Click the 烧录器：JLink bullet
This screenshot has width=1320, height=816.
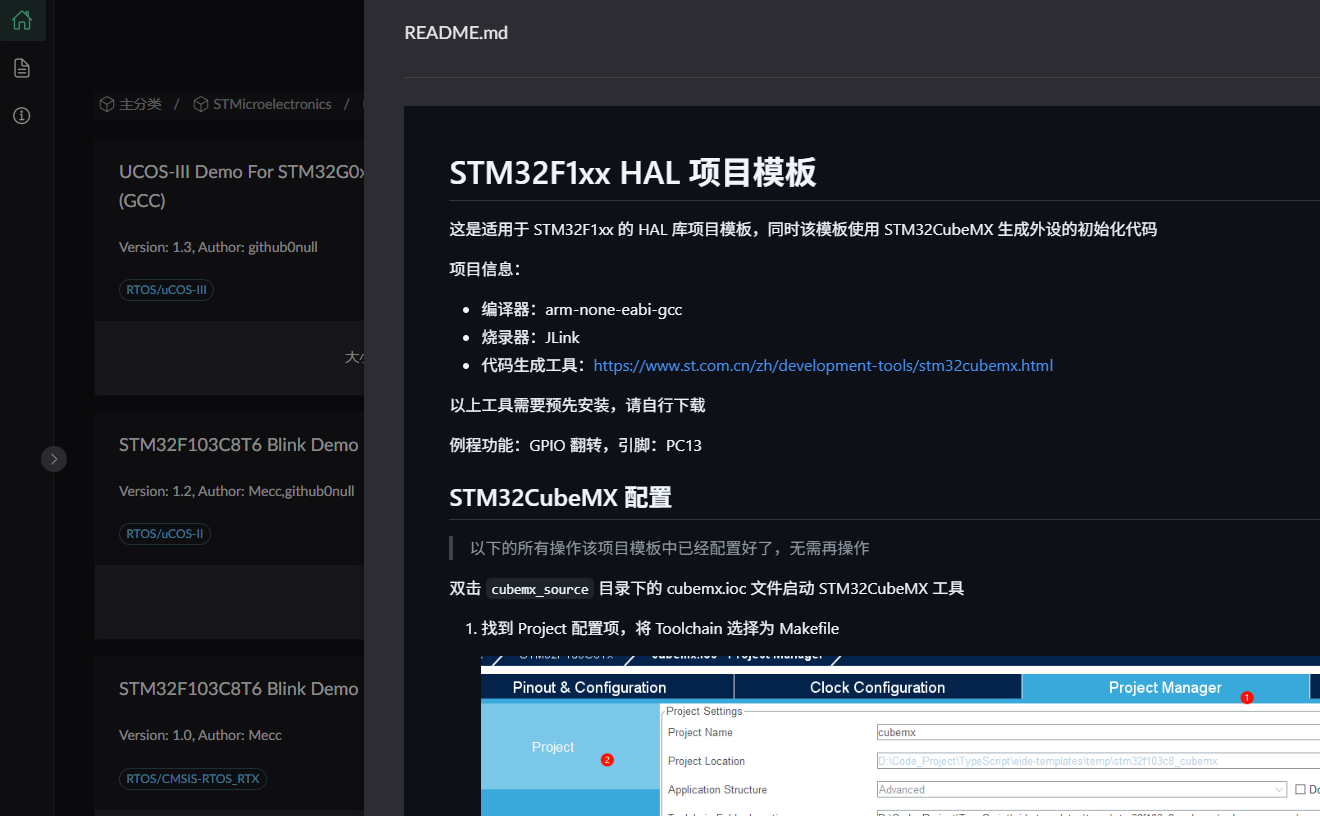[x=531, y=337]
